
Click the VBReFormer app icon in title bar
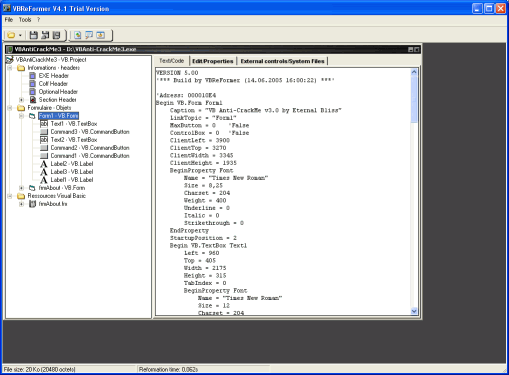coord(7,8)
